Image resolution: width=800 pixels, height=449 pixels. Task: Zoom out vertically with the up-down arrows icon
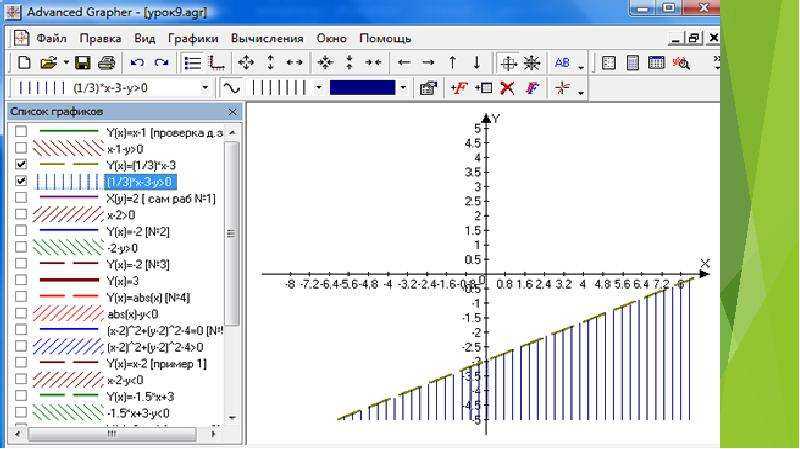point(270,63)
